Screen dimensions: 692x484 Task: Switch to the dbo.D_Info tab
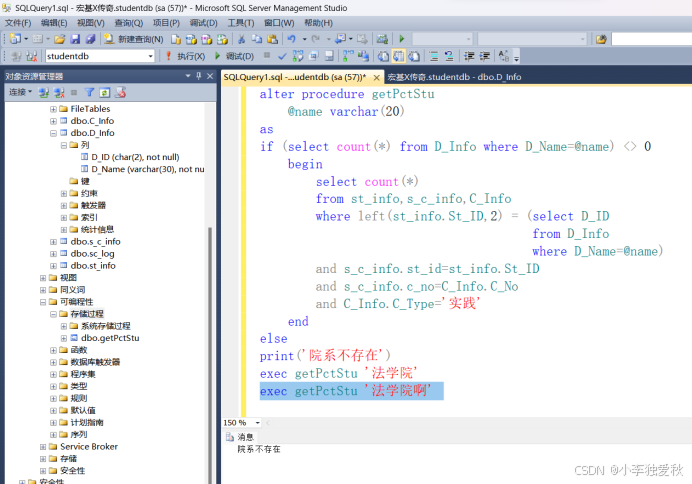click(x=454, y=77)
